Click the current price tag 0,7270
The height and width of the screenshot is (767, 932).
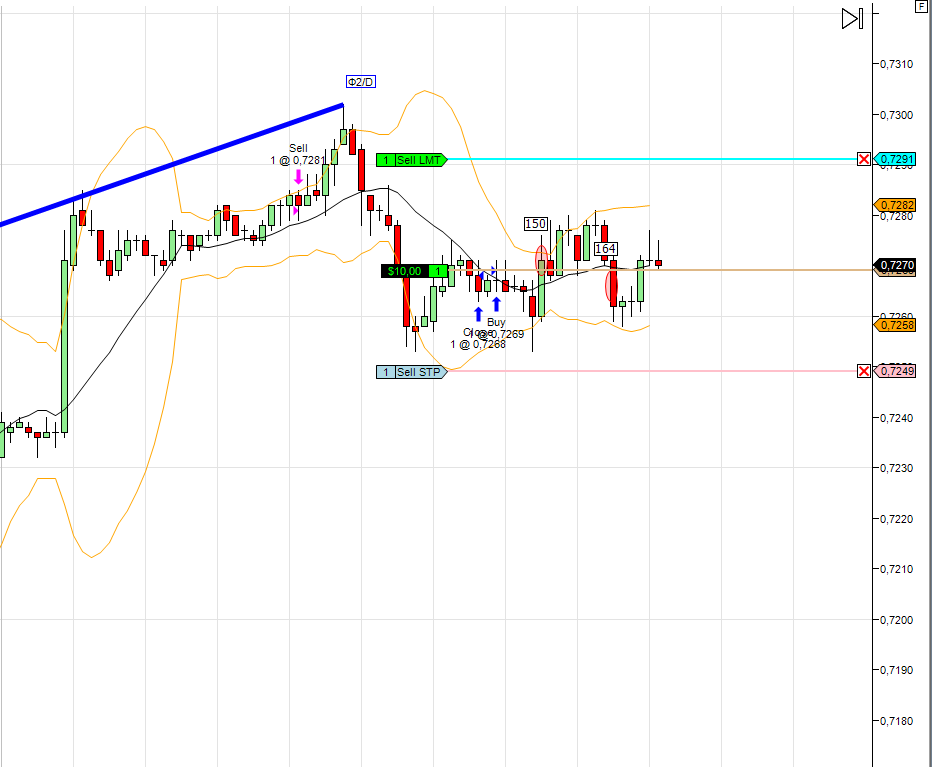896,265
